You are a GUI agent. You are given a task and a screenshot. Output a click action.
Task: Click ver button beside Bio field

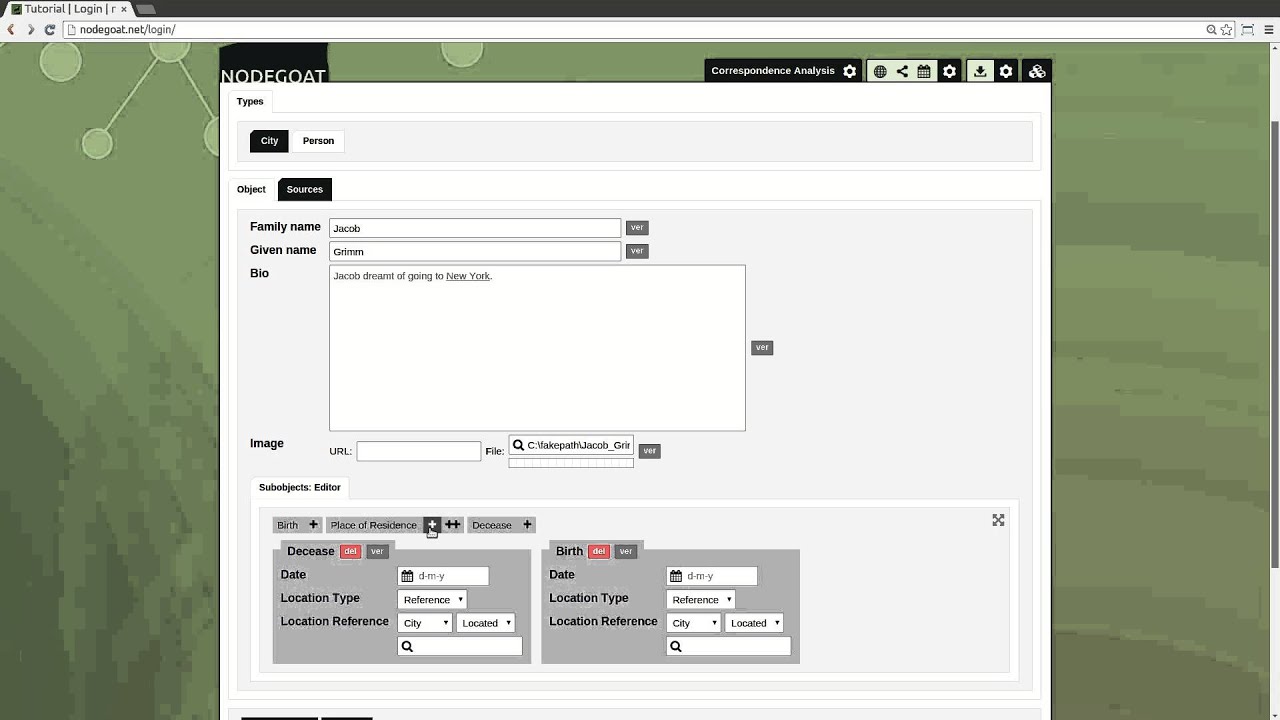coord(762,348)
